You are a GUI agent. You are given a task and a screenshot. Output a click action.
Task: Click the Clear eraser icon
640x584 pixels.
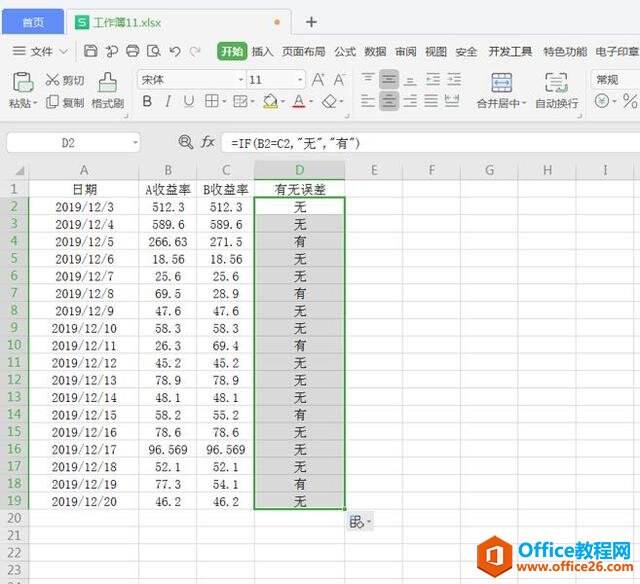[x=329, y=102]
